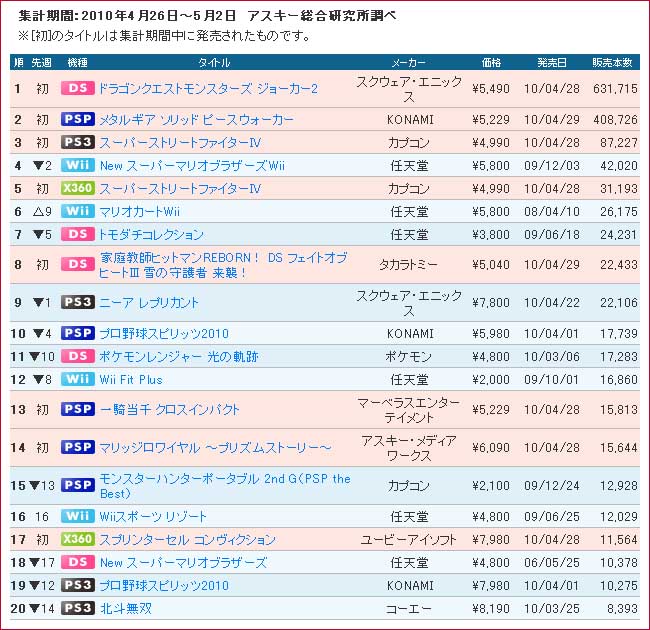Open Wiiスポーツ リゾート link

tap(153, 517)
